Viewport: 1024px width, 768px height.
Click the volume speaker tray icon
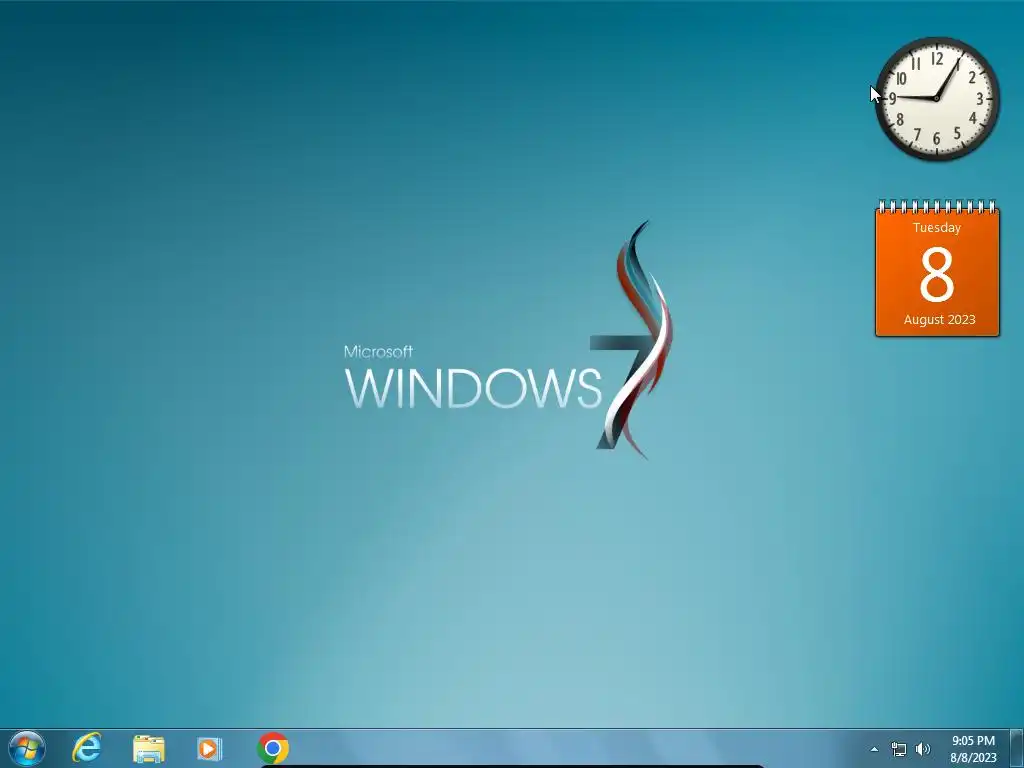pyautogui.click(x=923, y=749)
